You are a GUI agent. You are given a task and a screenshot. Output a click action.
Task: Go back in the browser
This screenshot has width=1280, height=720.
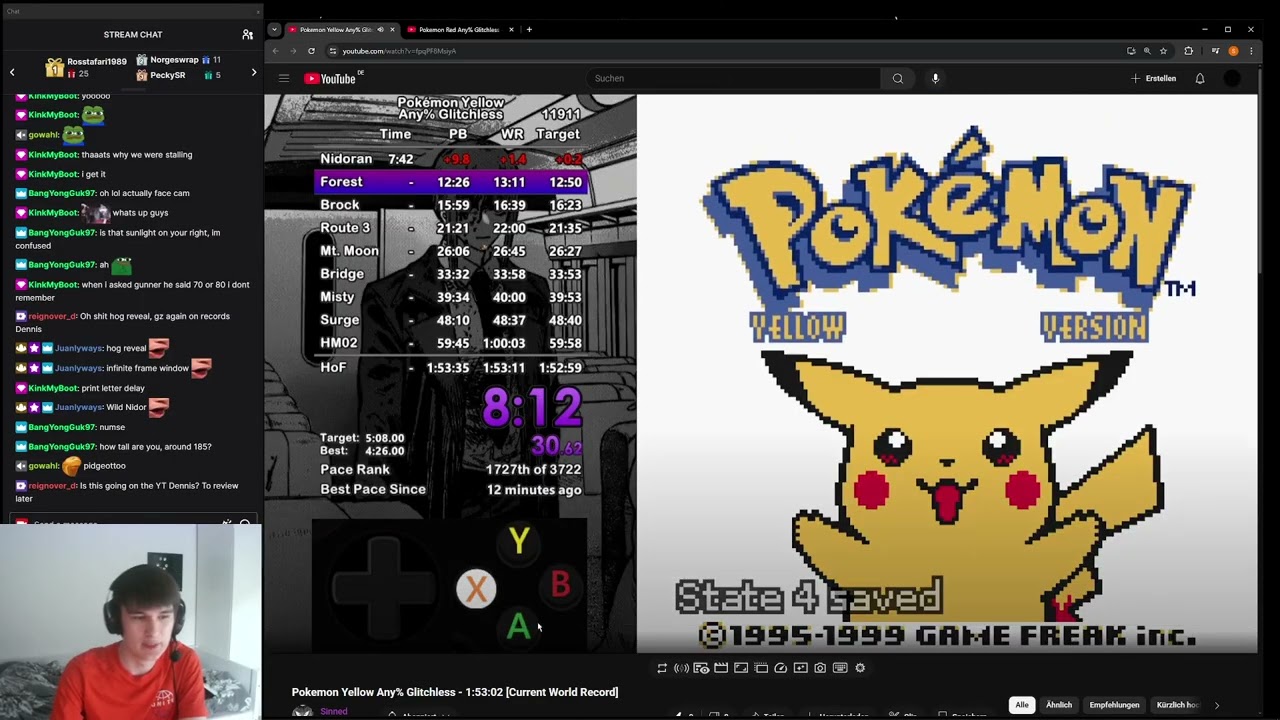pos(276,51)
